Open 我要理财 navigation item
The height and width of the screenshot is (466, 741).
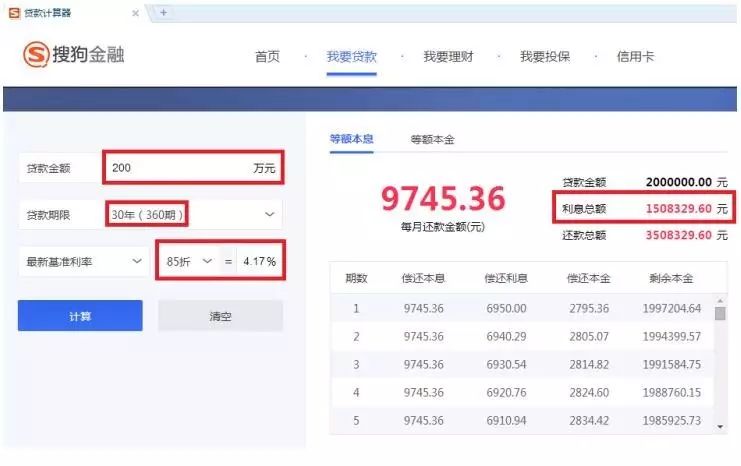448,57
